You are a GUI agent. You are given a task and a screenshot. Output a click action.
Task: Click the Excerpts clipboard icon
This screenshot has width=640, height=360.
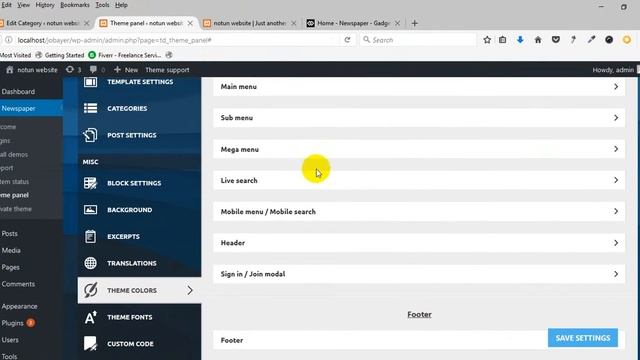pos(90,236)
